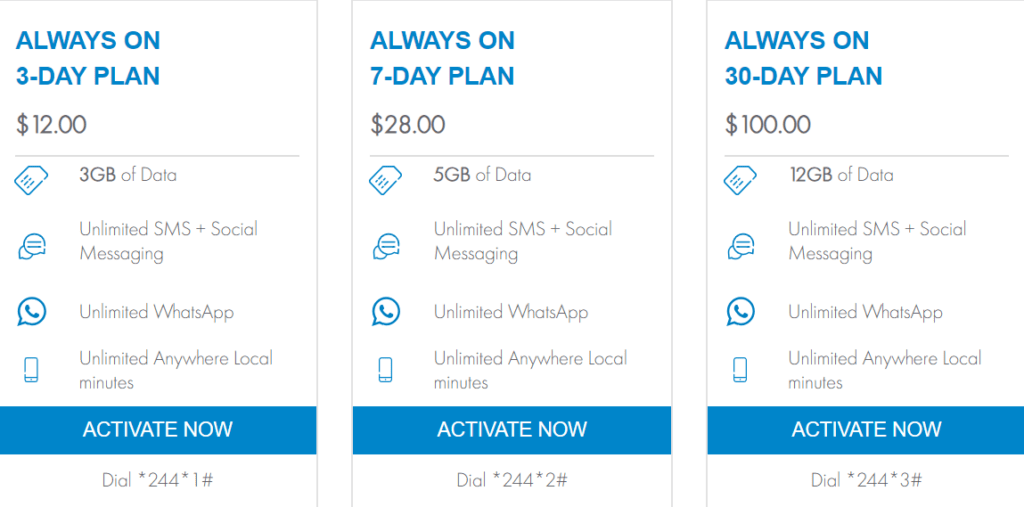Click the SMS chat bubble icon in 30-Day Plan
The image size is (1024, 507).
coord(740,246)
